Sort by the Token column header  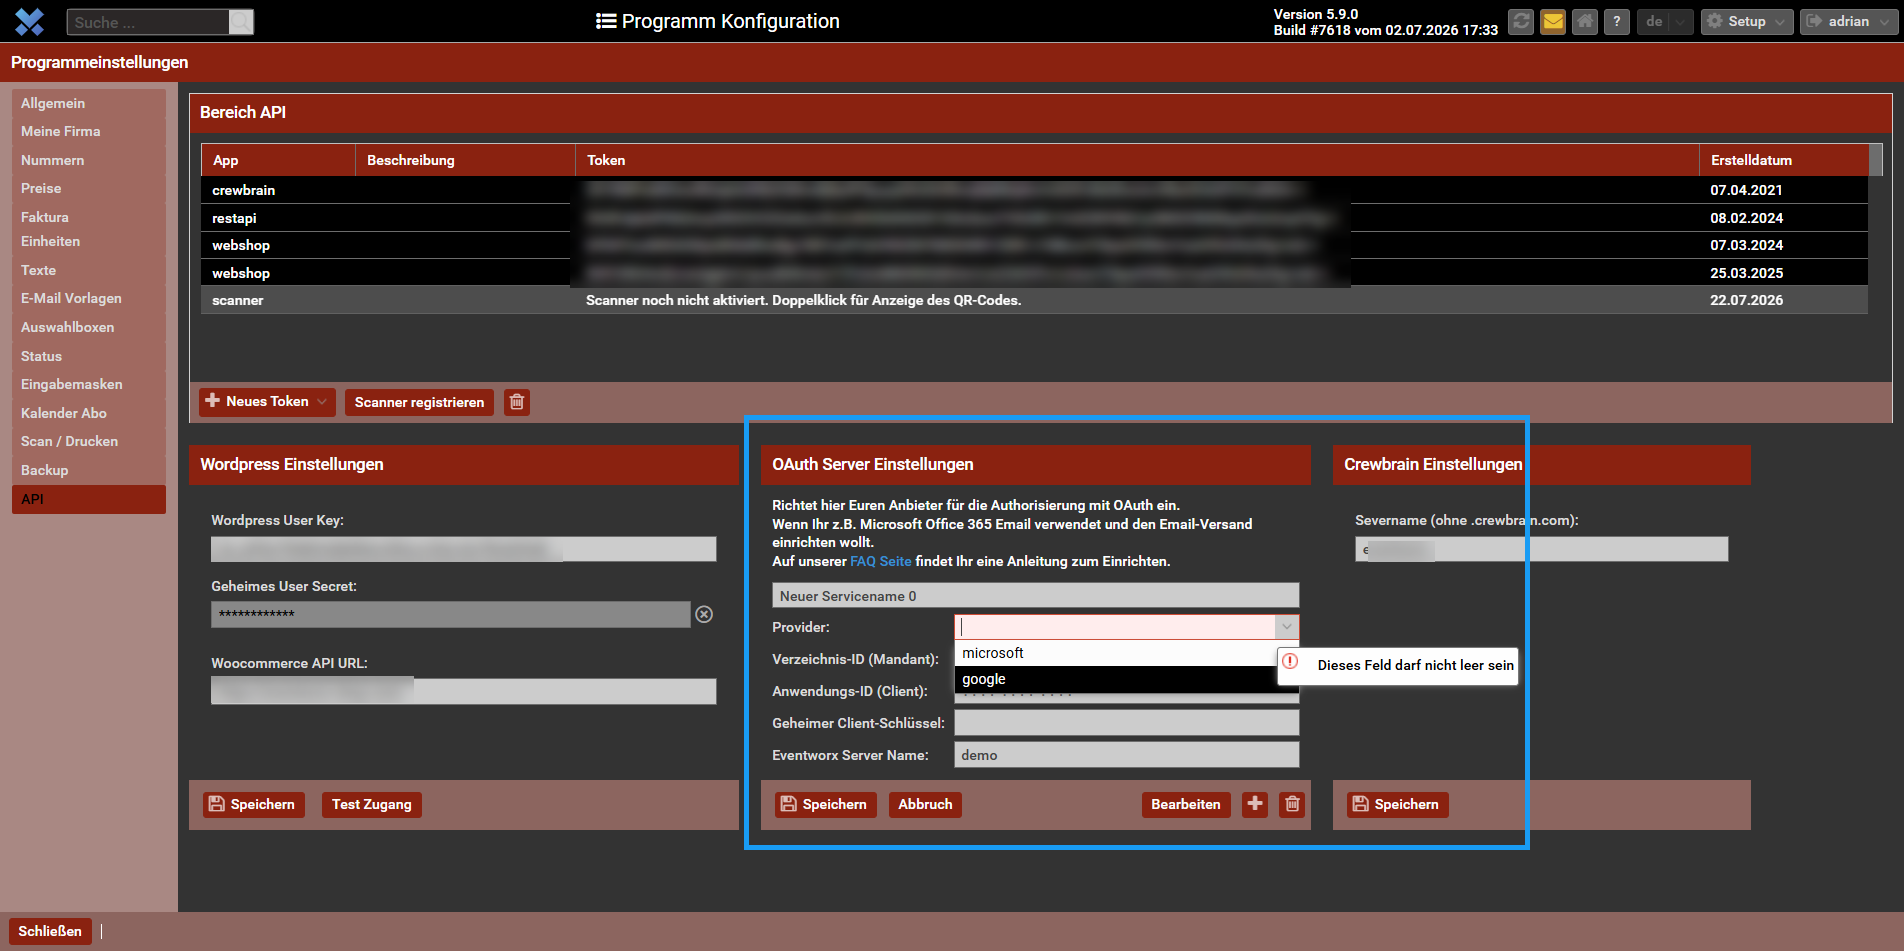1137,160
